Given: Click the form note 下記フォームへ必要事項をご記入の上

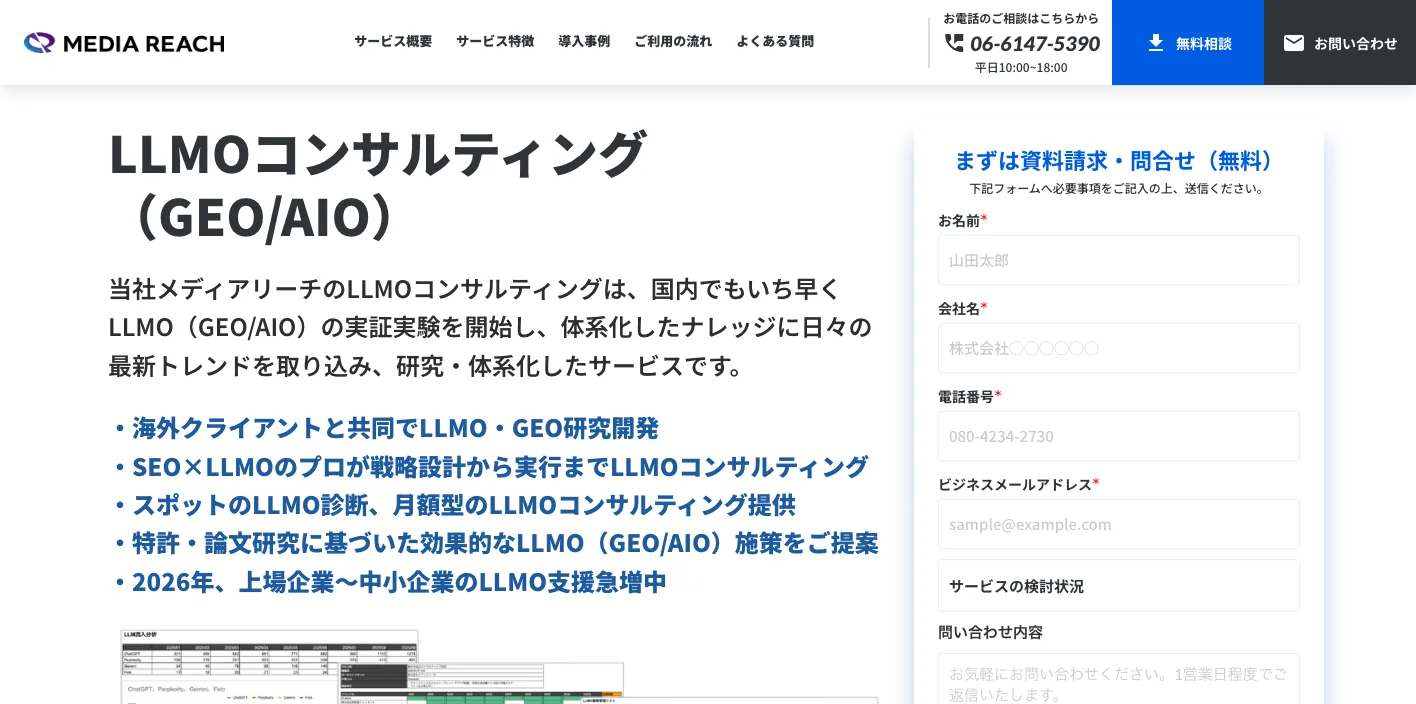Looking at the screenshot, I should click(x=1118, y=188).
